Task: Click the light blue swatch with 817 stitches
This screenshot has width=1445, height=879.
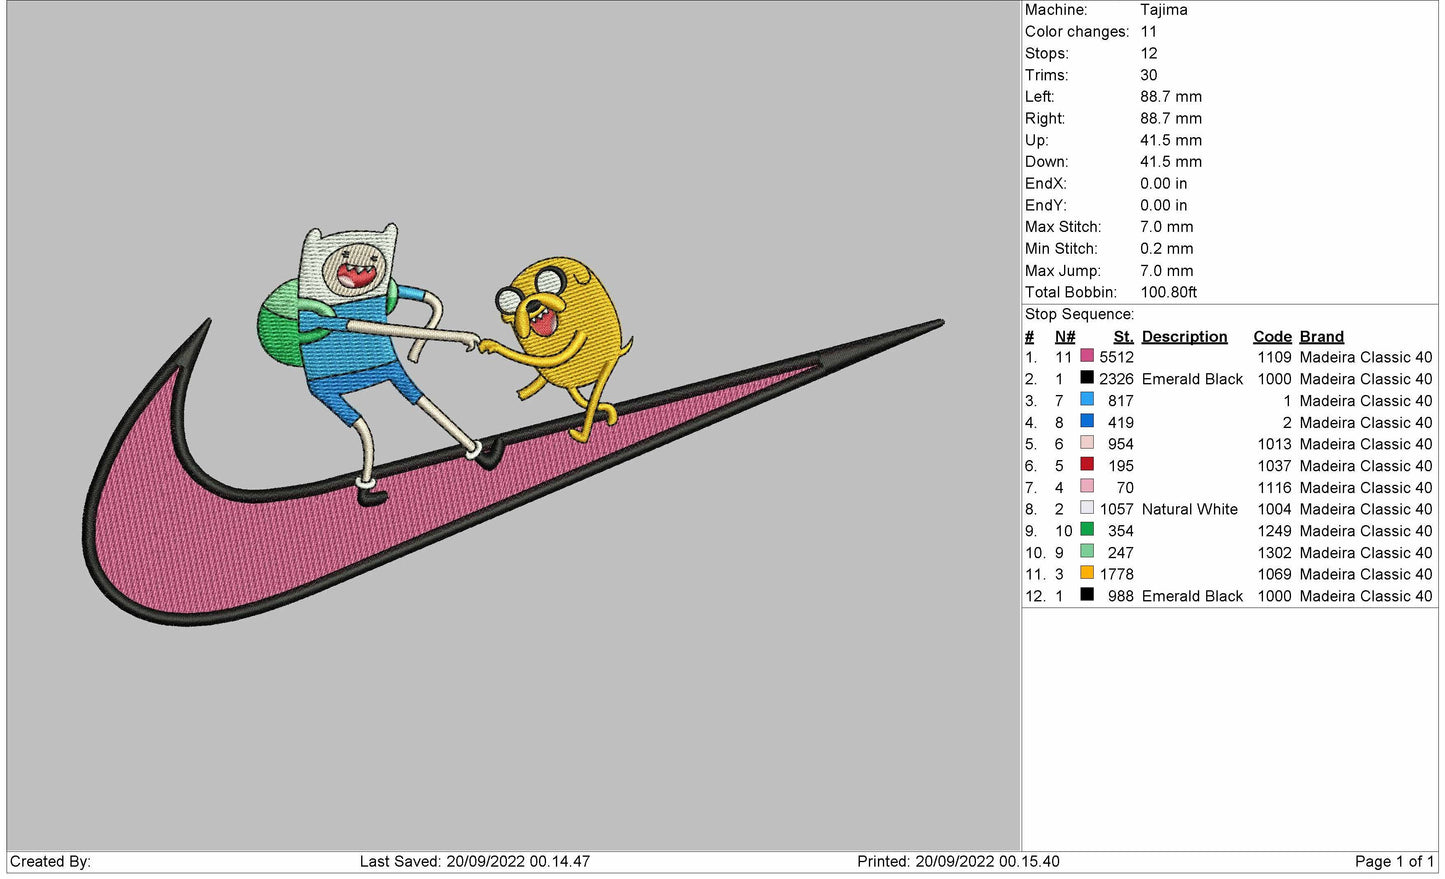Action: point(1087,400)
